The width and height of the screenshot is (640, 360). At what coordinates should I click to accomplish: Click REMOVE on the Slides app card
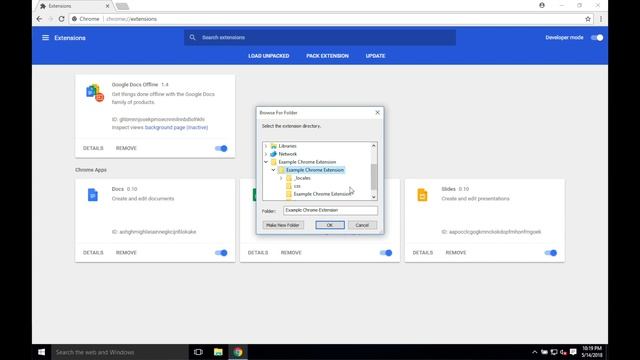(x=456, y=253)
